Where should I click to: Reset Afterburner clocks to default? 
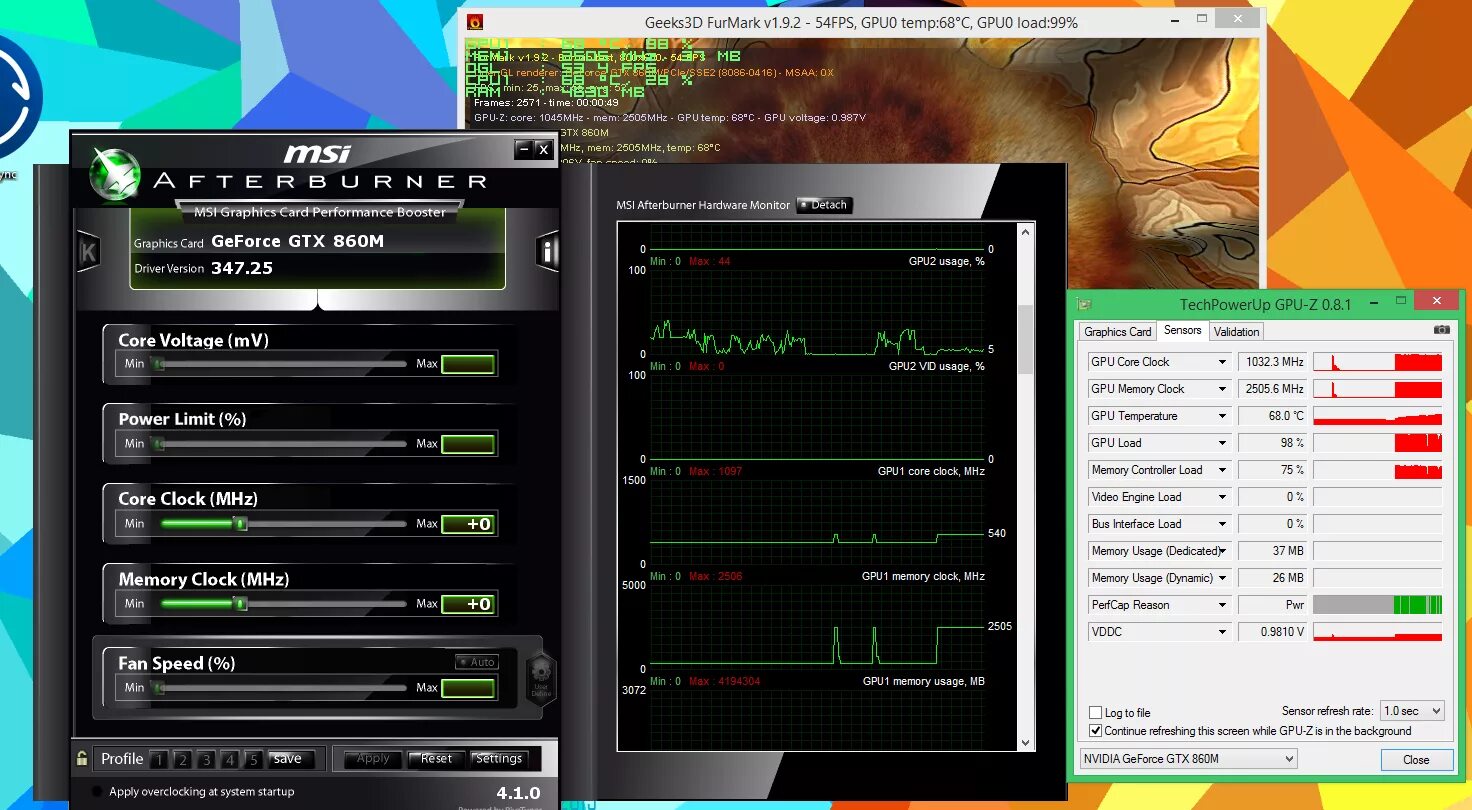click(x=436, y=759)
